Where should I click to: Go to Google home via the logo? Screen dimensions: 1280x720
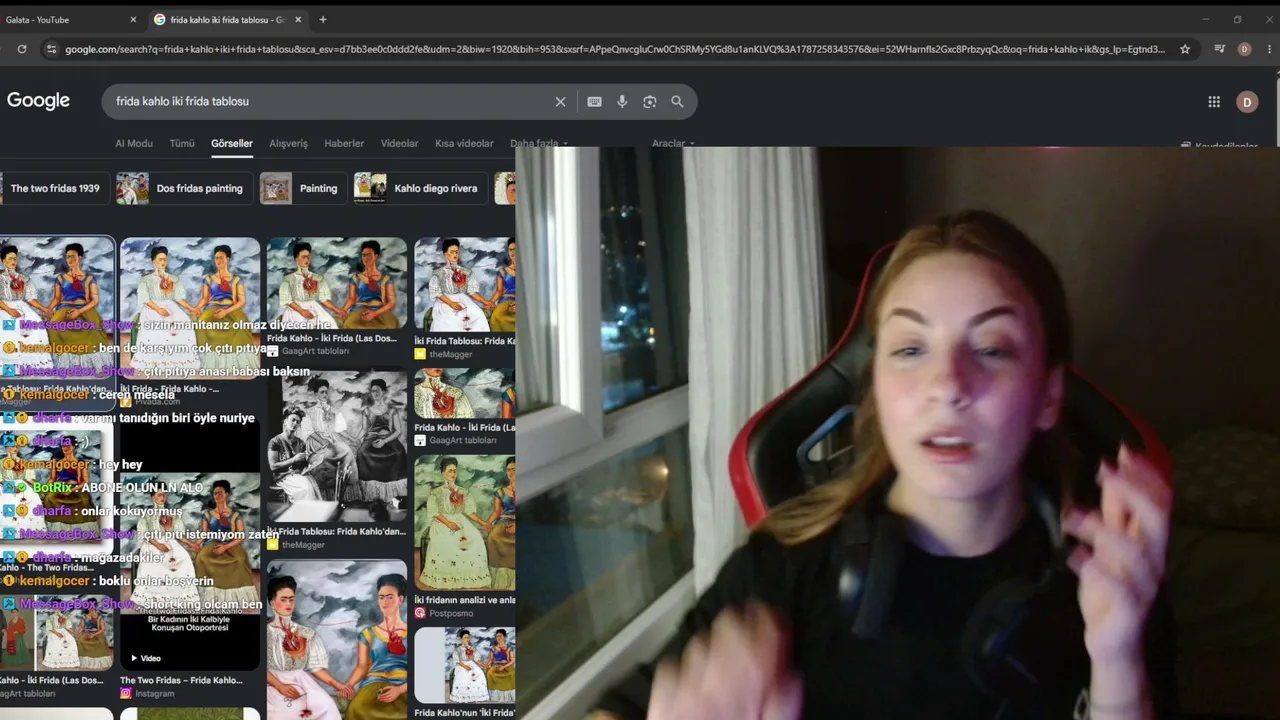tap(38, 101)
